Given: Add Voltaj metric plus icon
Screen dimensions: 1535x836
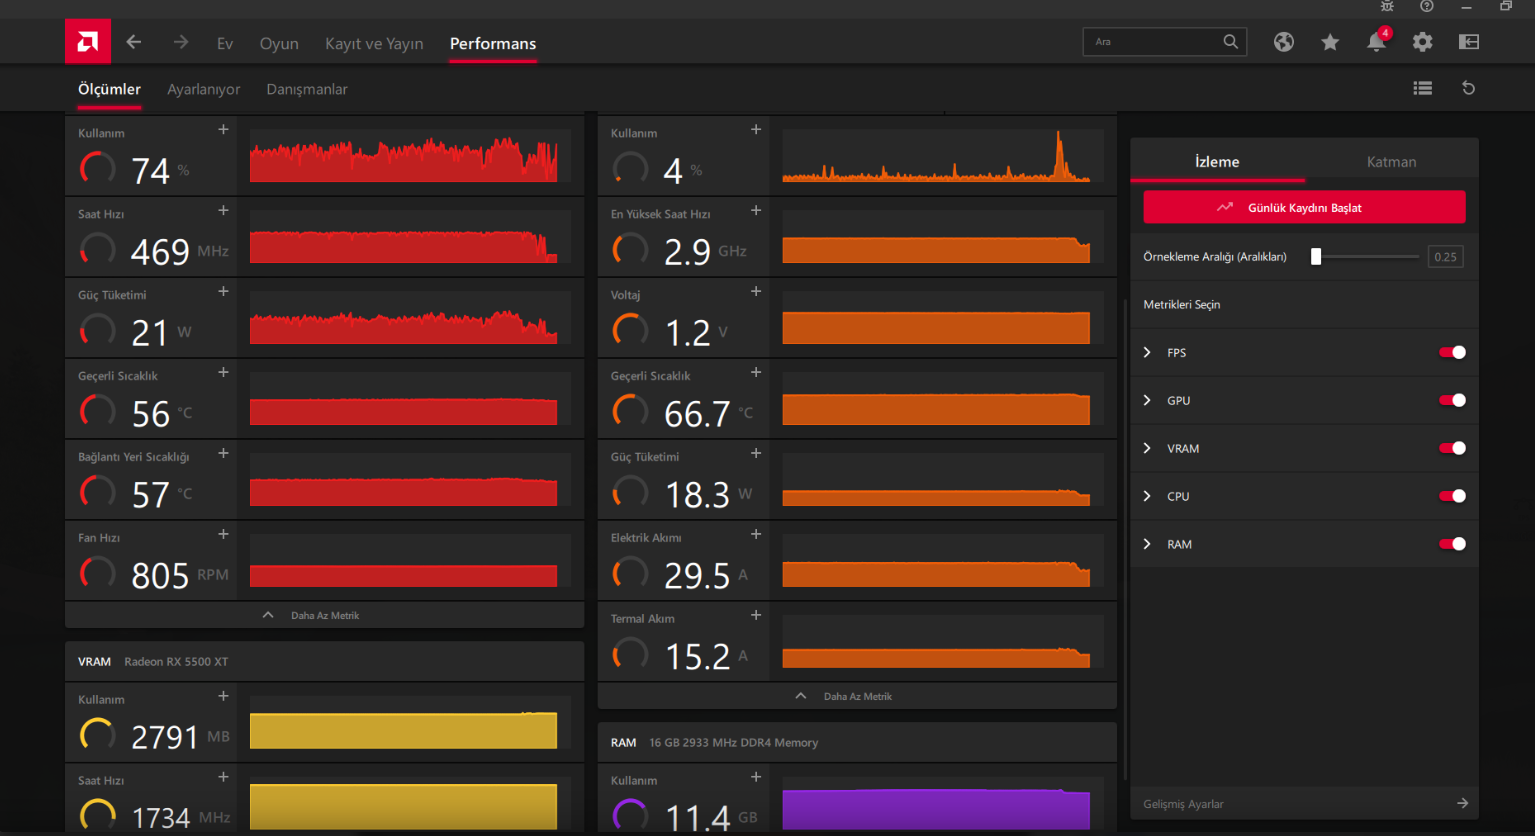Looking at the screenshot, I should (756, 292).
